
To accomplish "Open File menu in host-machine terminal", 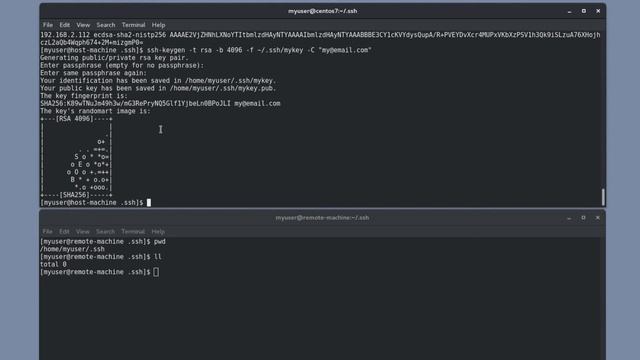I will tap(48, 25).
